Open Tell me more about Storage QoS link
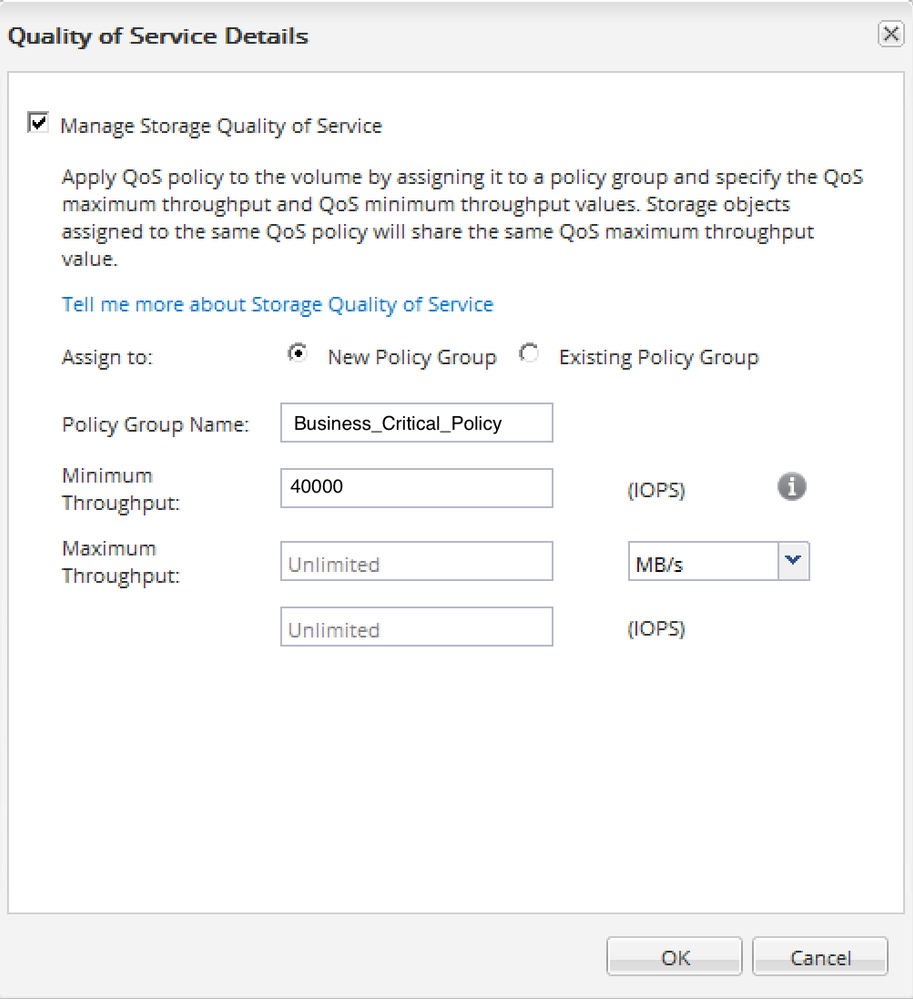This screenshot has width=913, height=999. 277,304
